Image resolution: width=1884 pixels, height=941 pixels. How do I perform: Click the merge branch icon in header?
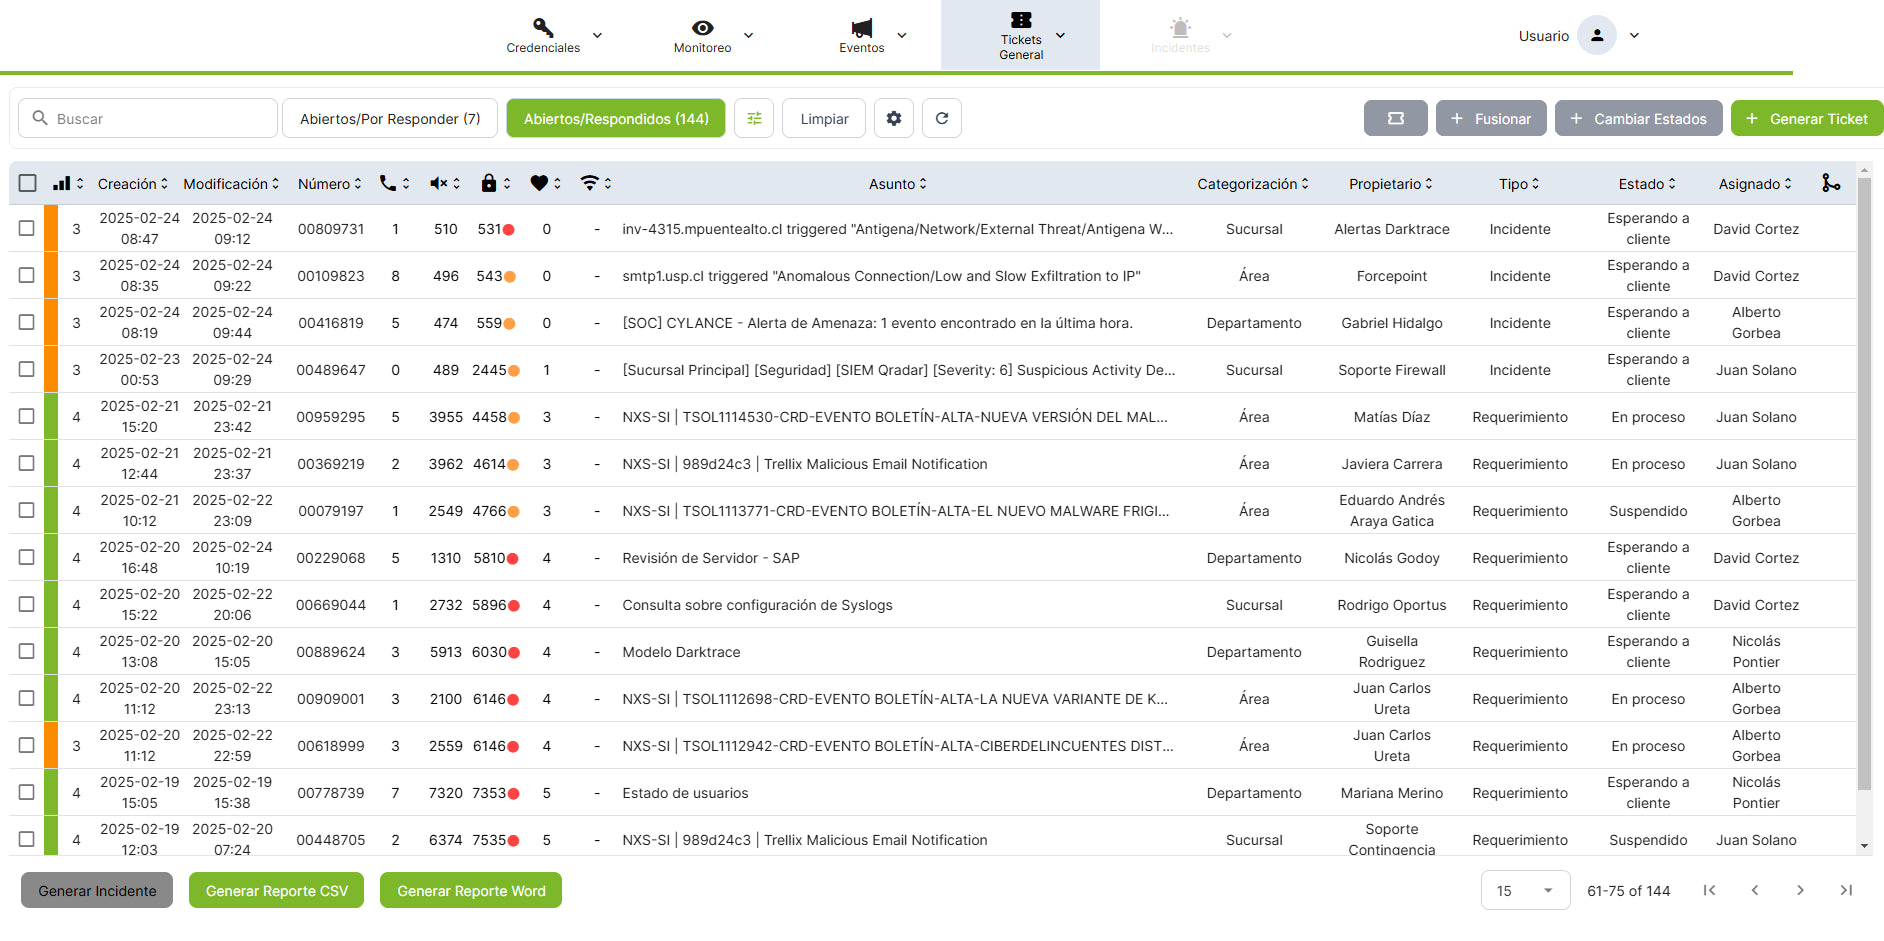(1830, 183)
